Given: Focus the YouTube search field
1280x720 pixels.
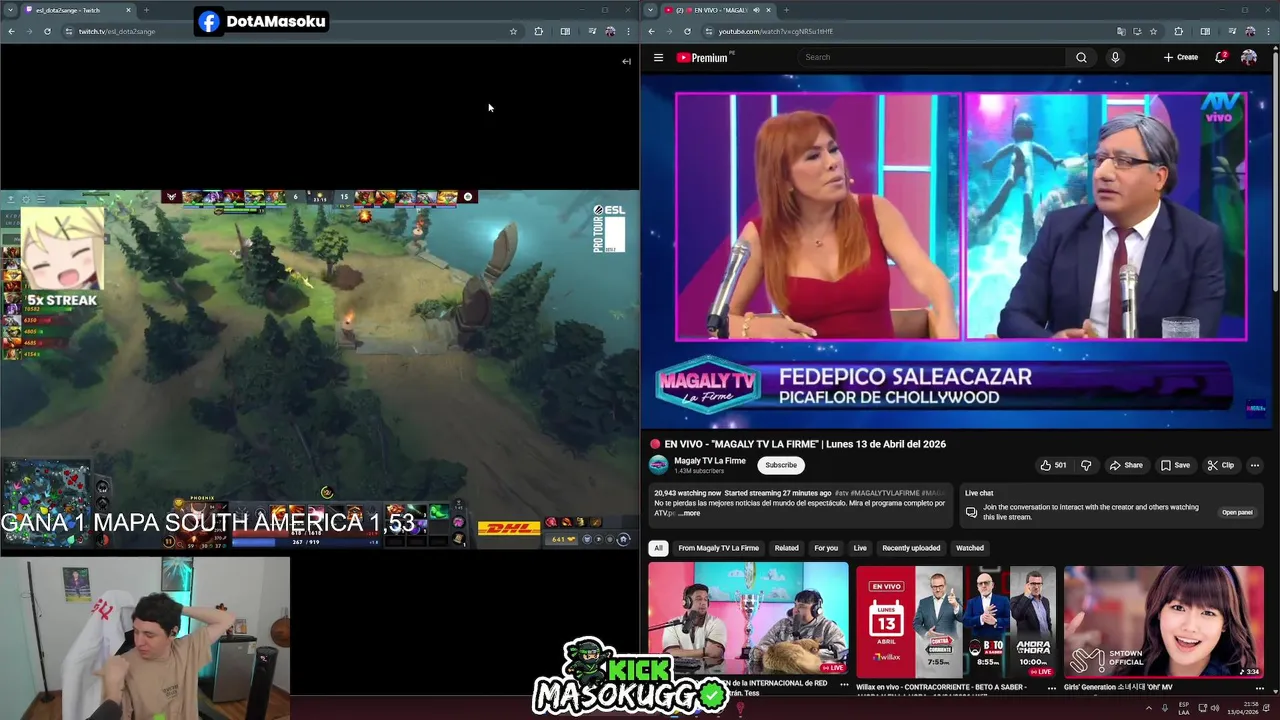Looking at the screenshot, I should (932, 57).
